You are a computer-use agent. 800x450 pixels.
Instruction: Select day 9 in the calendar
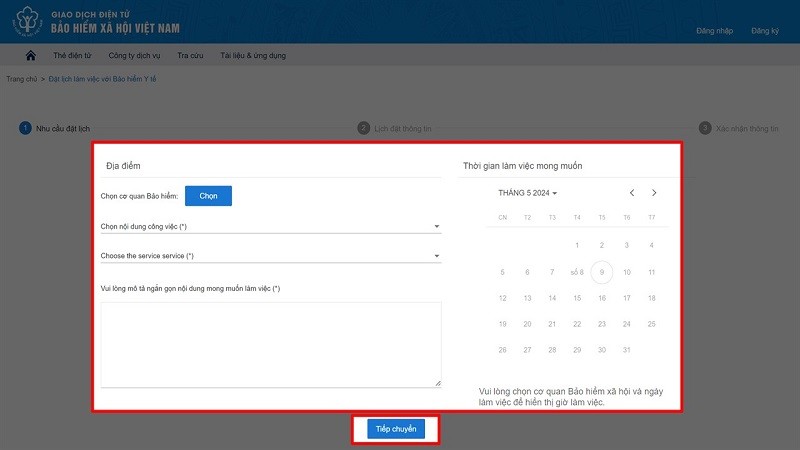[601, 272]
